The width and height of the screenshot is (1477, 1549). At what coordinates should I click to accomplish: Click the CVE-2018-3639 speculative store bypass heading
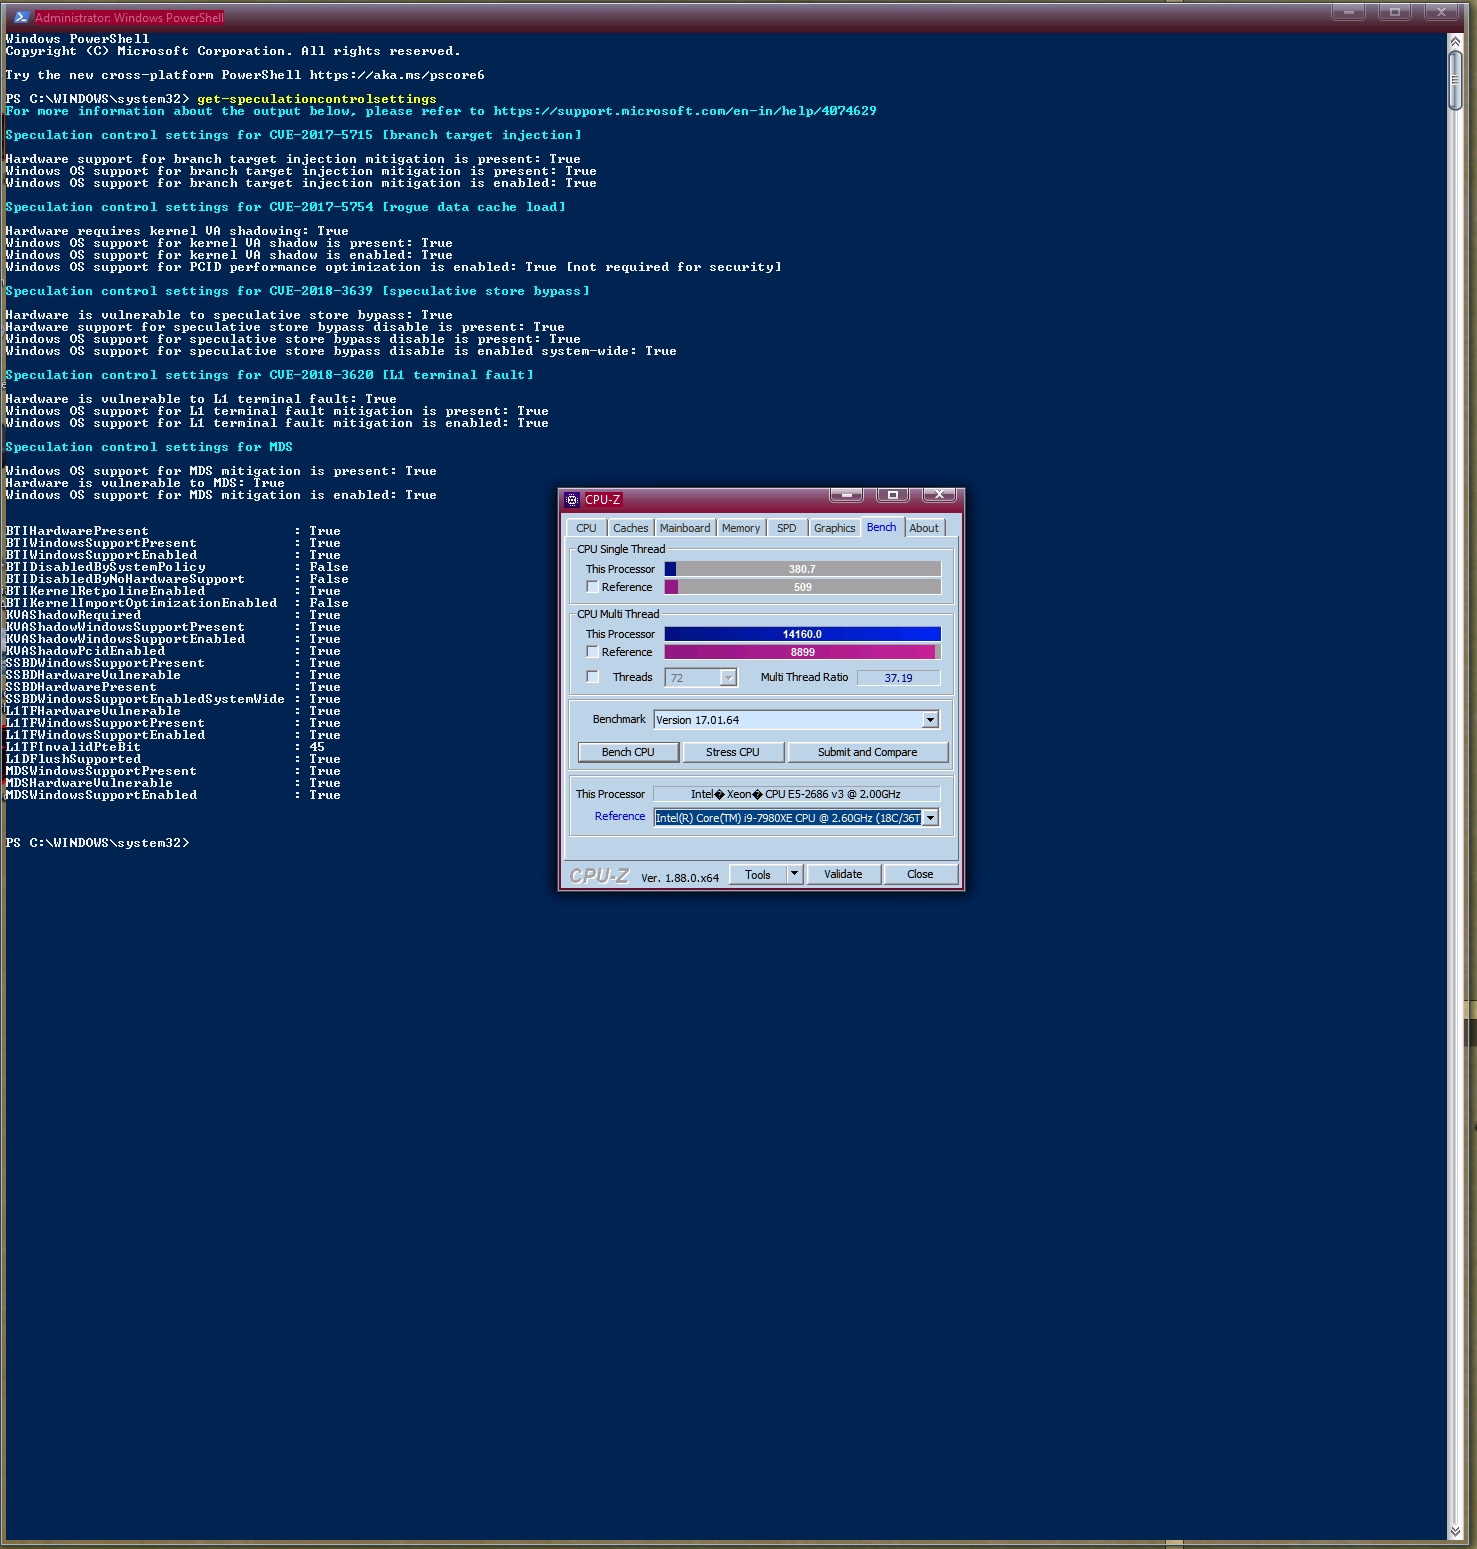coord(297,291)
